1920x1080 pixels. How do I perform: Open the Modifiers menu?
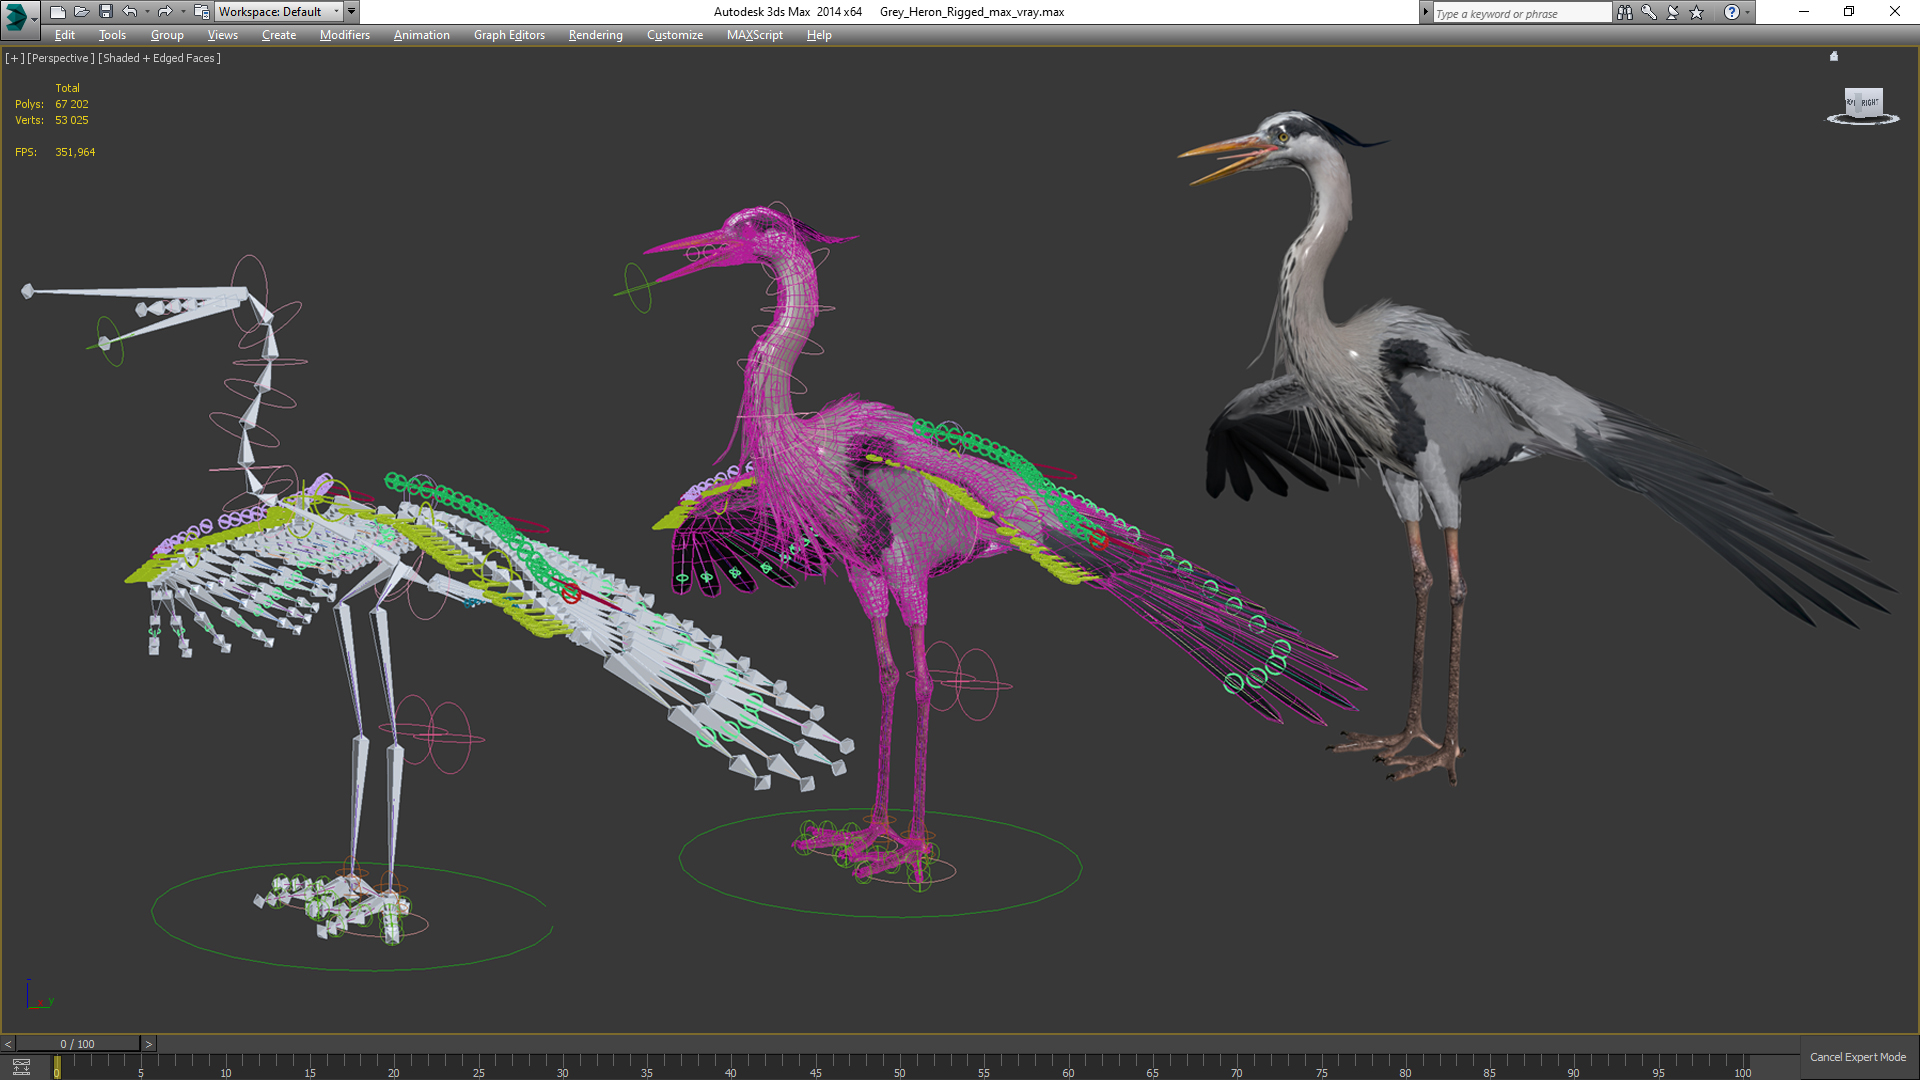(344, 35)
